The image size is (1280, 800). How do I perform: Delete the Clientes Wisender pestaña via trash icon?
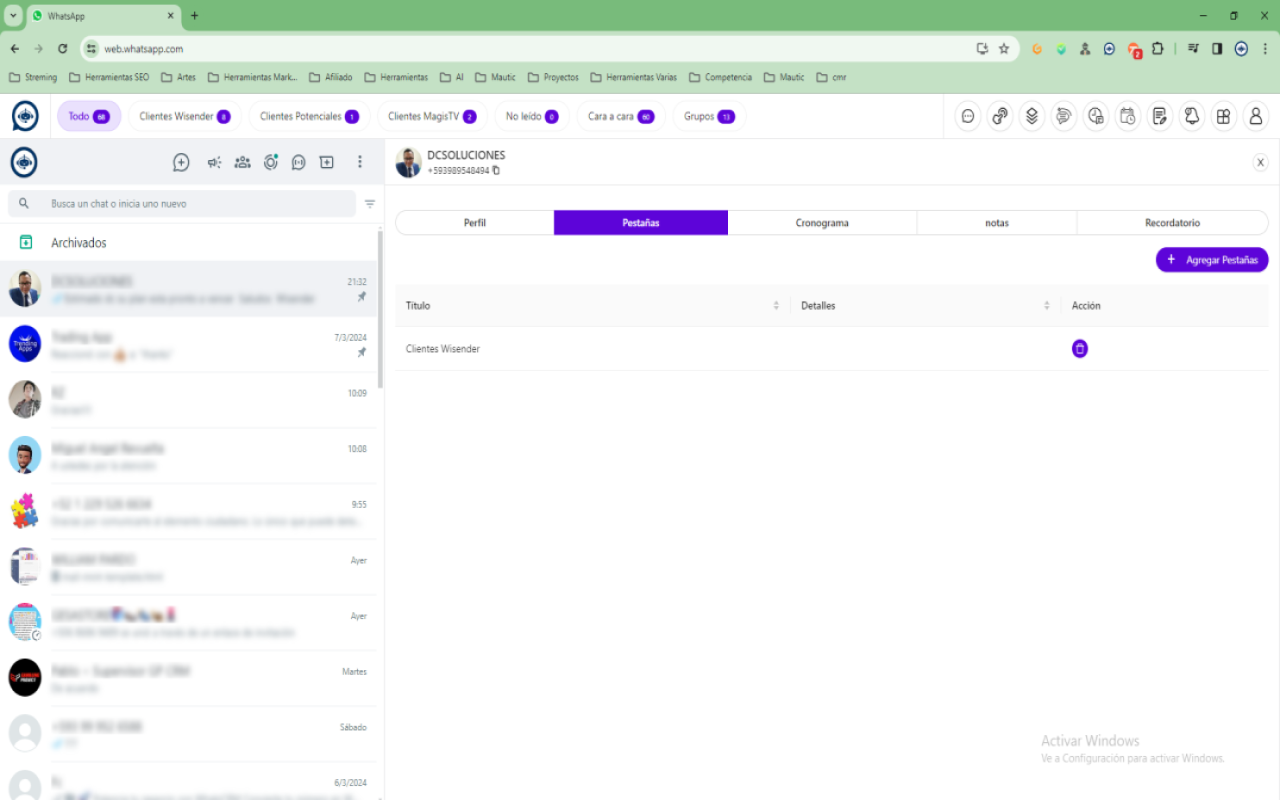[1079, 348]
